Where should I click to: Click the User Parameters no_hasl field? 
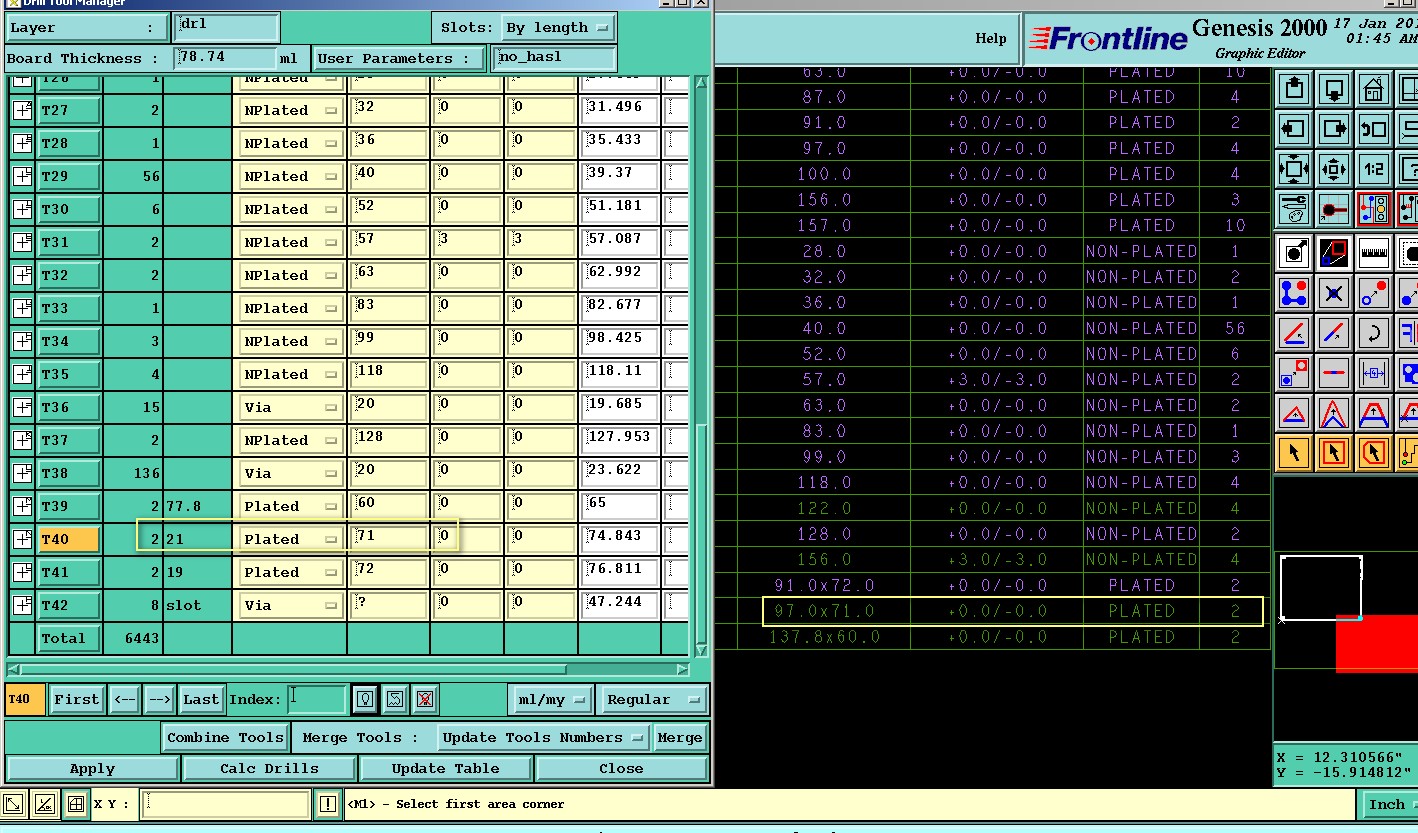point(554,58)
